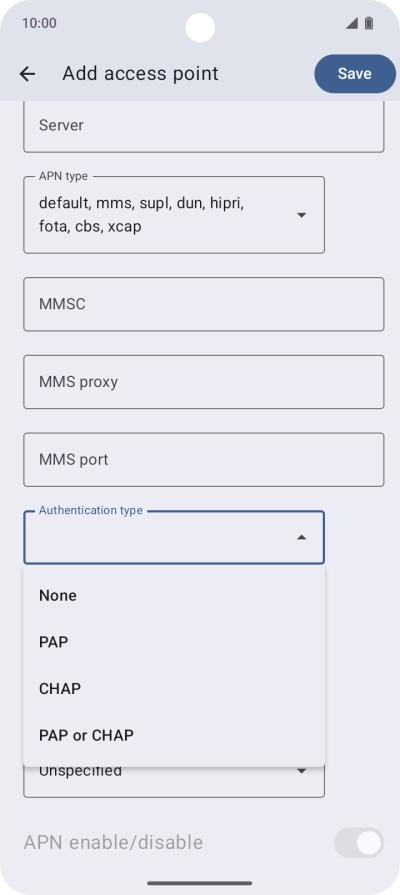Image resolution: width=400 pixels, height=895 pixels.
Task: Toggle the APN enable/disable switch
Action: (x=359, y=842)
